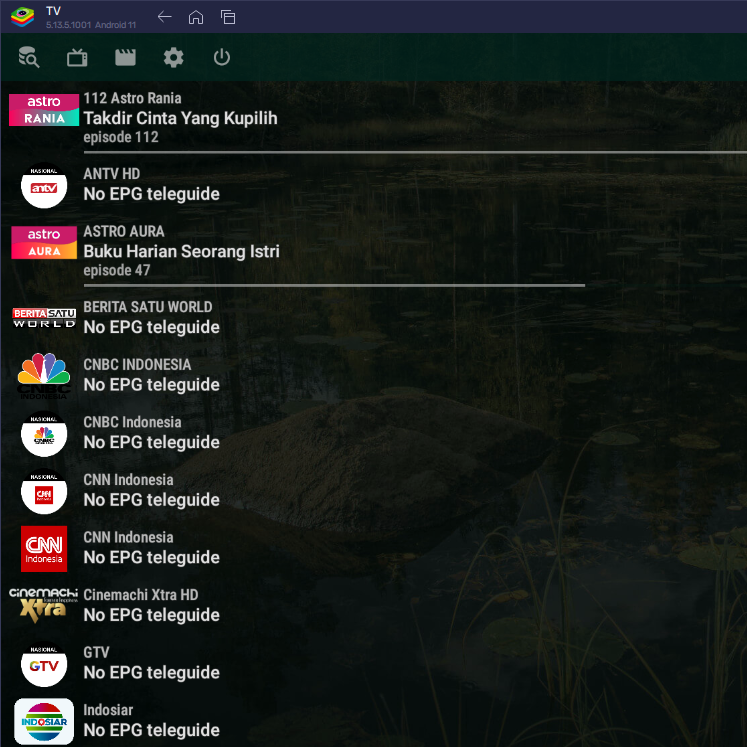Click the BlueStacks back arrow
Image resolution: width=747 pixels, height=747 pixels.
(164, 17)
